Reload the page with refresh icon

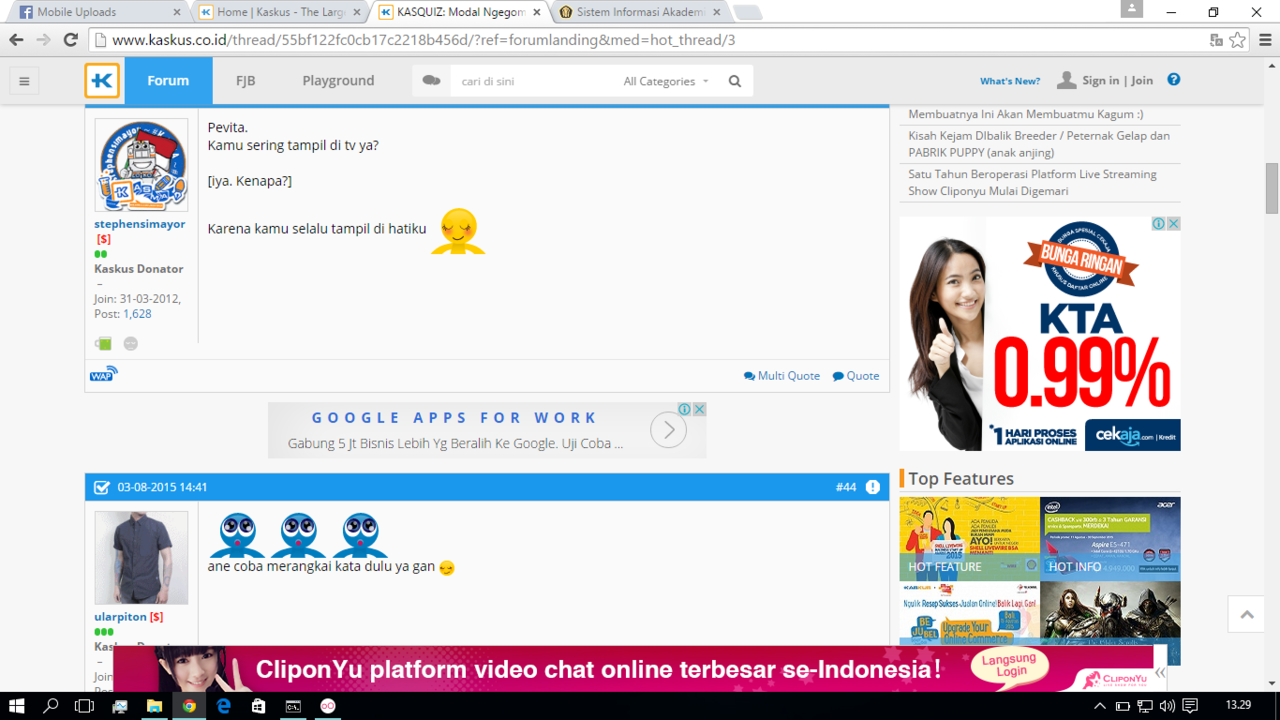point(70,40)
